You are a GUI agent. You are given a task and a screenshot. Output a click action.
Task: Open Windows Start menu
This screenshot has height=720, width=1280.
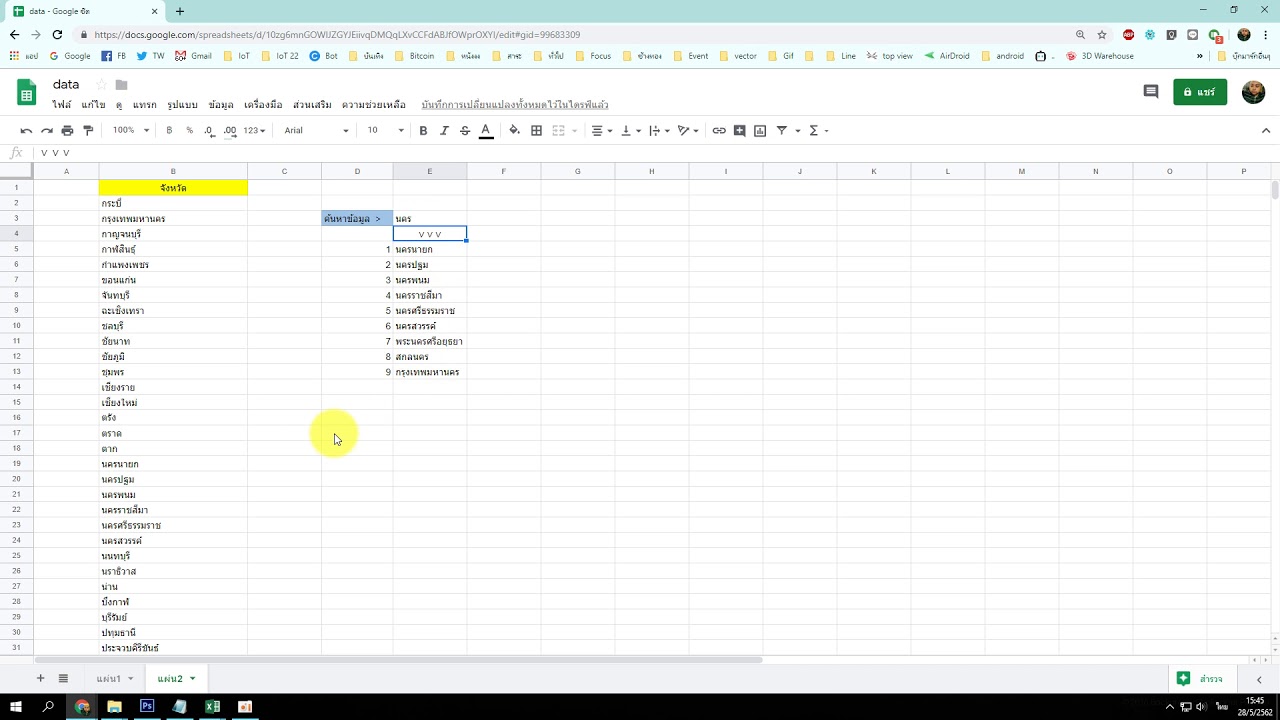[x=16, y=706]
